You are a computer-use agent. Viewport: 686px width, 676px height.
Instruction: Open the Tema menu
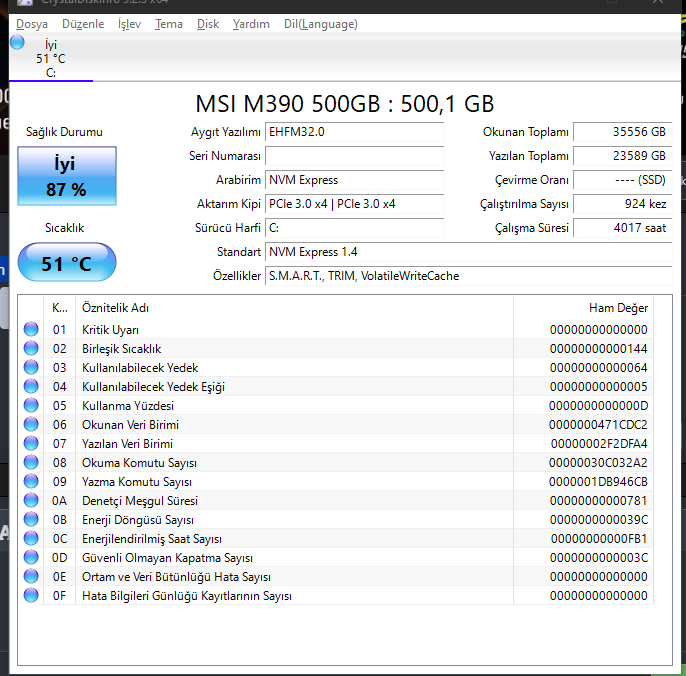169,24
